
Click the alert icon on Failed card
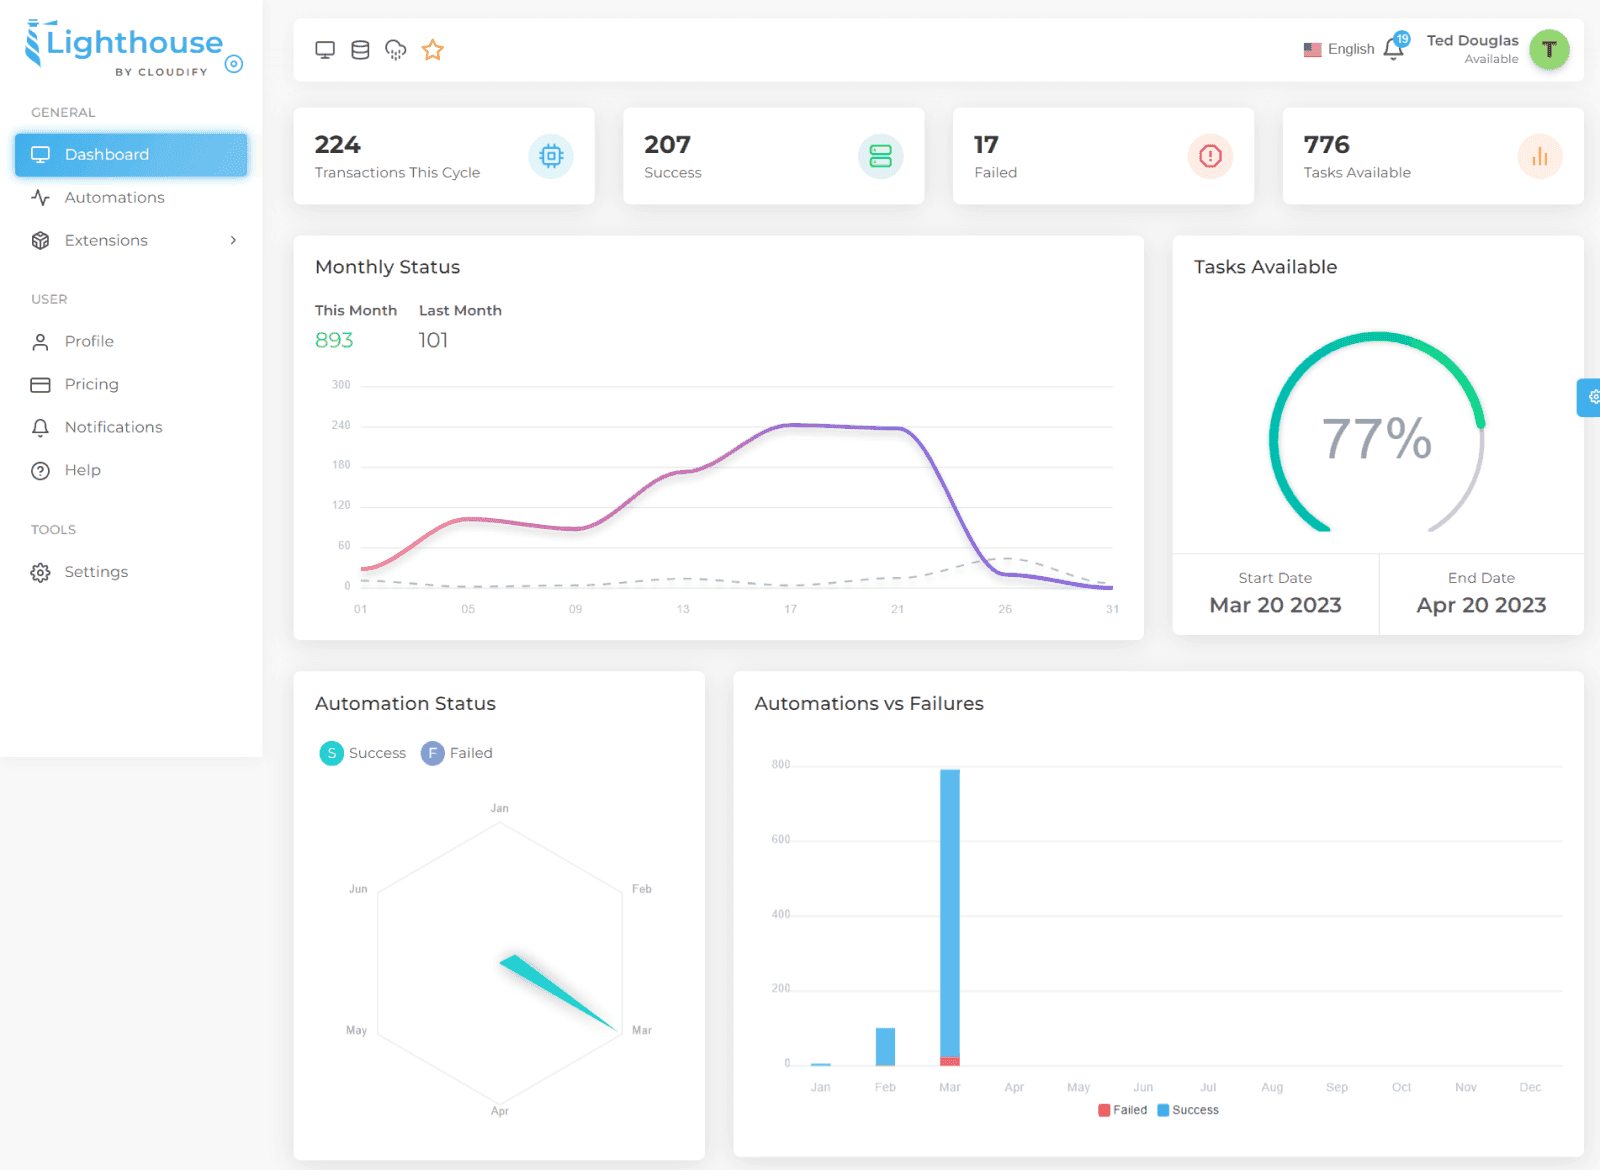[1210, 156]
